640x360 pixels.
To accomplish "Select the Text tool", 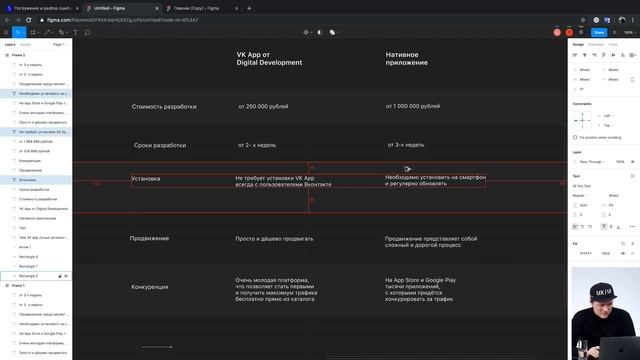I will (75, 32).
